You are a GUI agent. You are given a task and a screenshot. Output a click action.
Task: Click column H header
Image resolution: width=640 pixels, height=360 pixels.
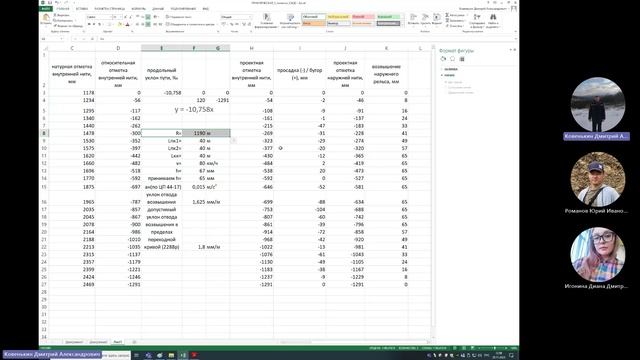click(251, 48)
